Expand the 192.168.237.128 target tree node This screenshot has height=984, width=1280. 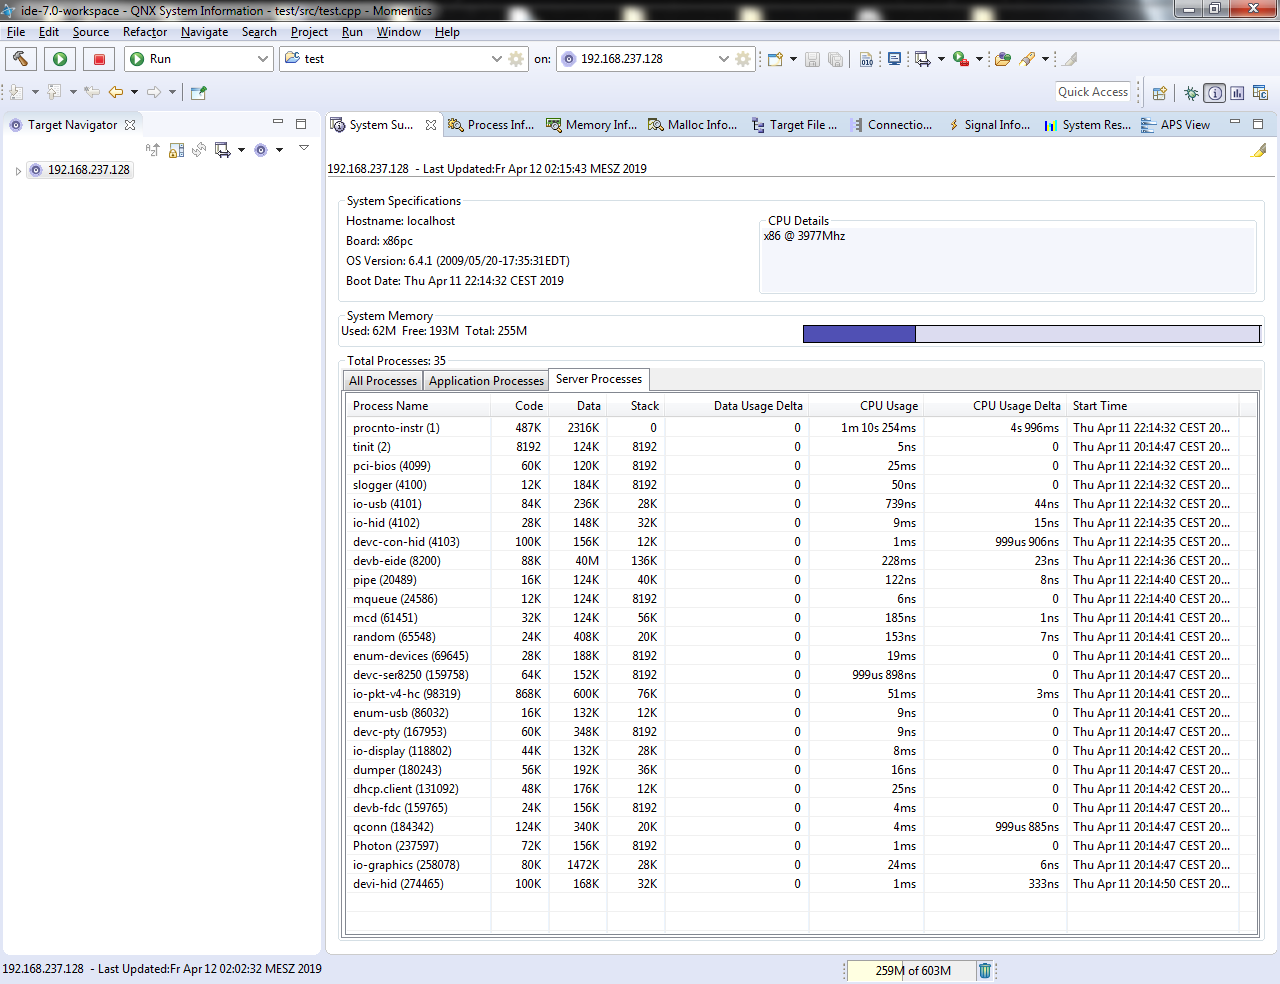18,171
